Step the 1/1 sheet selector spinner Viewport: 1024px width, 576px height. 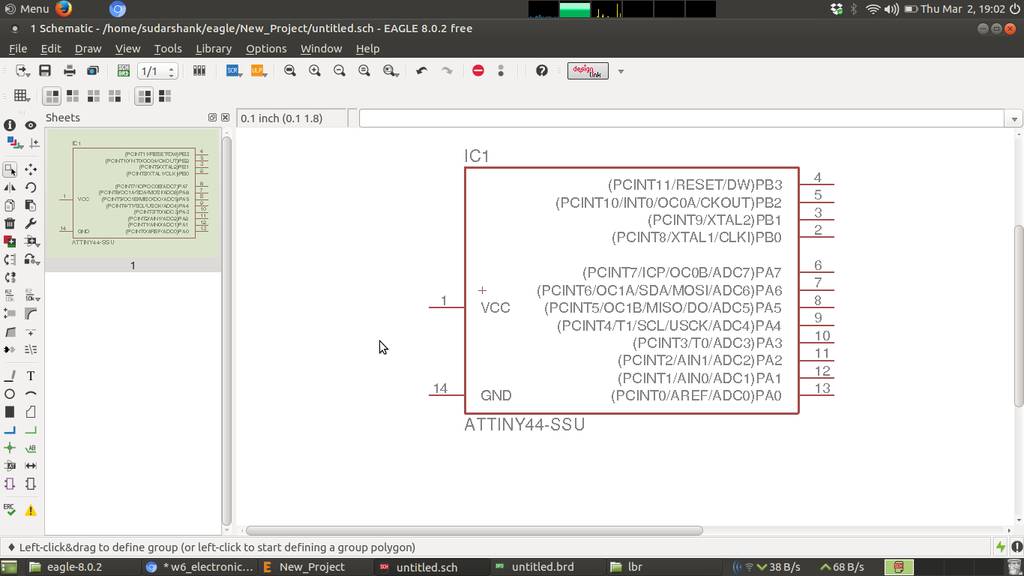[x=172, y=71]
